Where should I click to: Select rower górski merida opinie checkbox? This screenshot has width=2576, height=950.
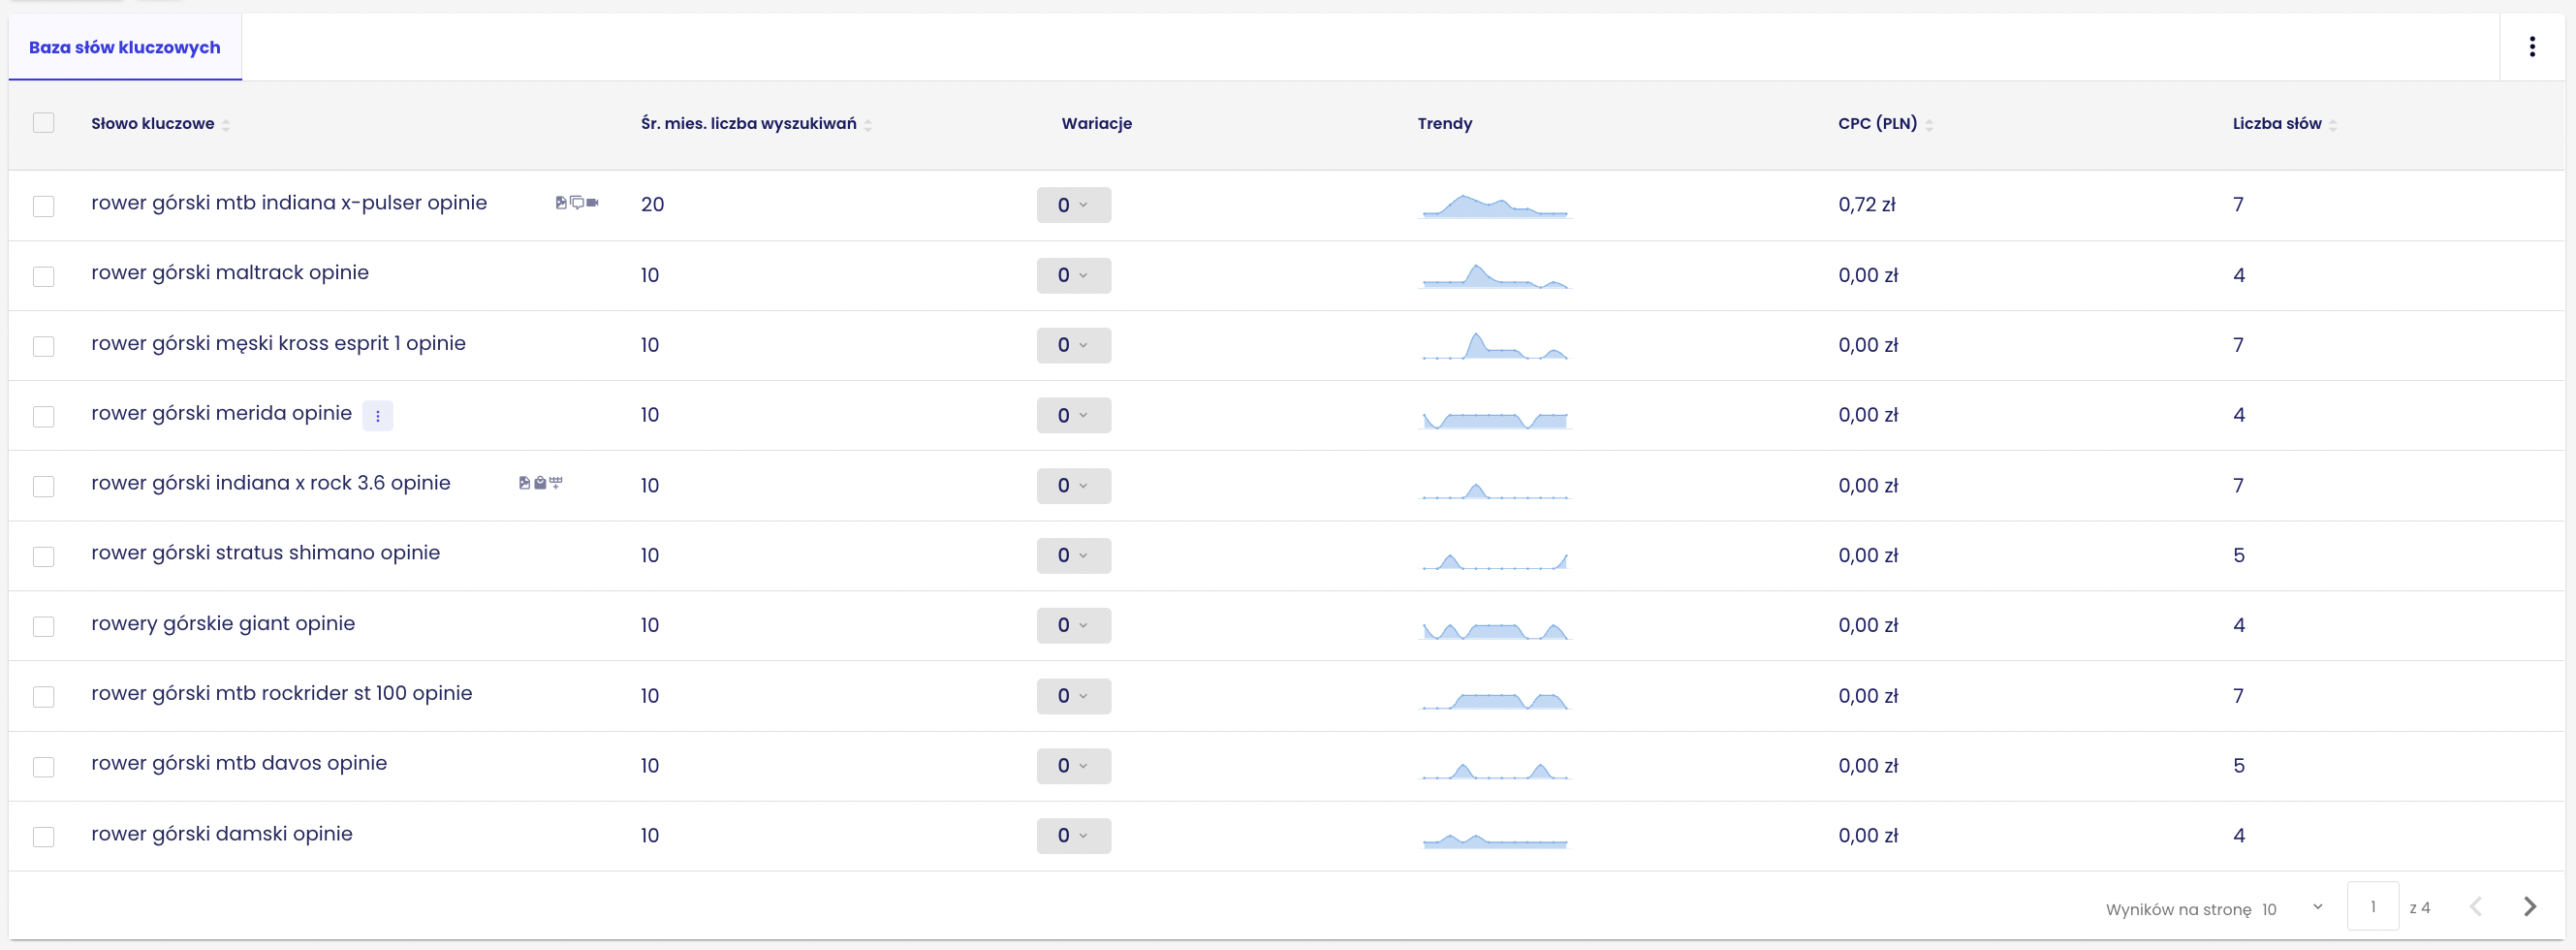(43, 416)
